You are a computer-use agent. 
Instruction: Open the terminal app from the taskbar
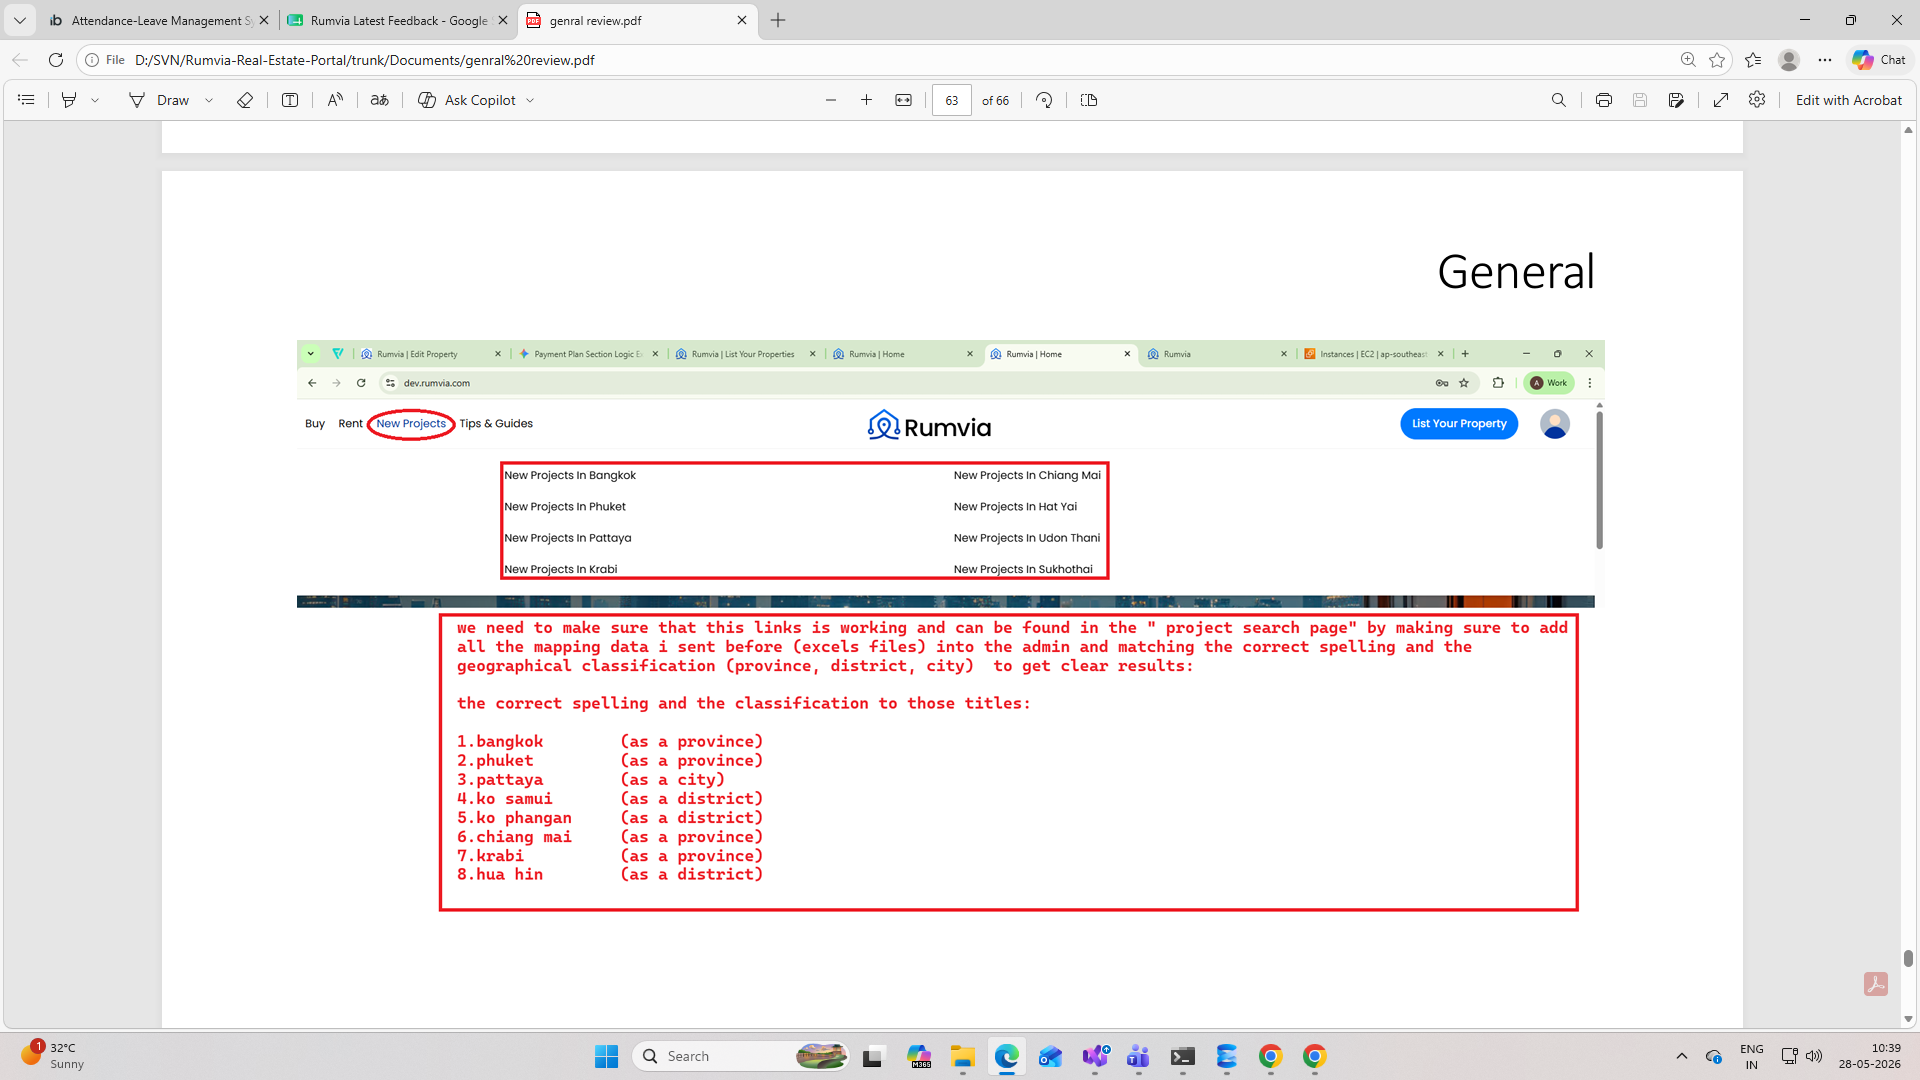pos(1183,1056)
